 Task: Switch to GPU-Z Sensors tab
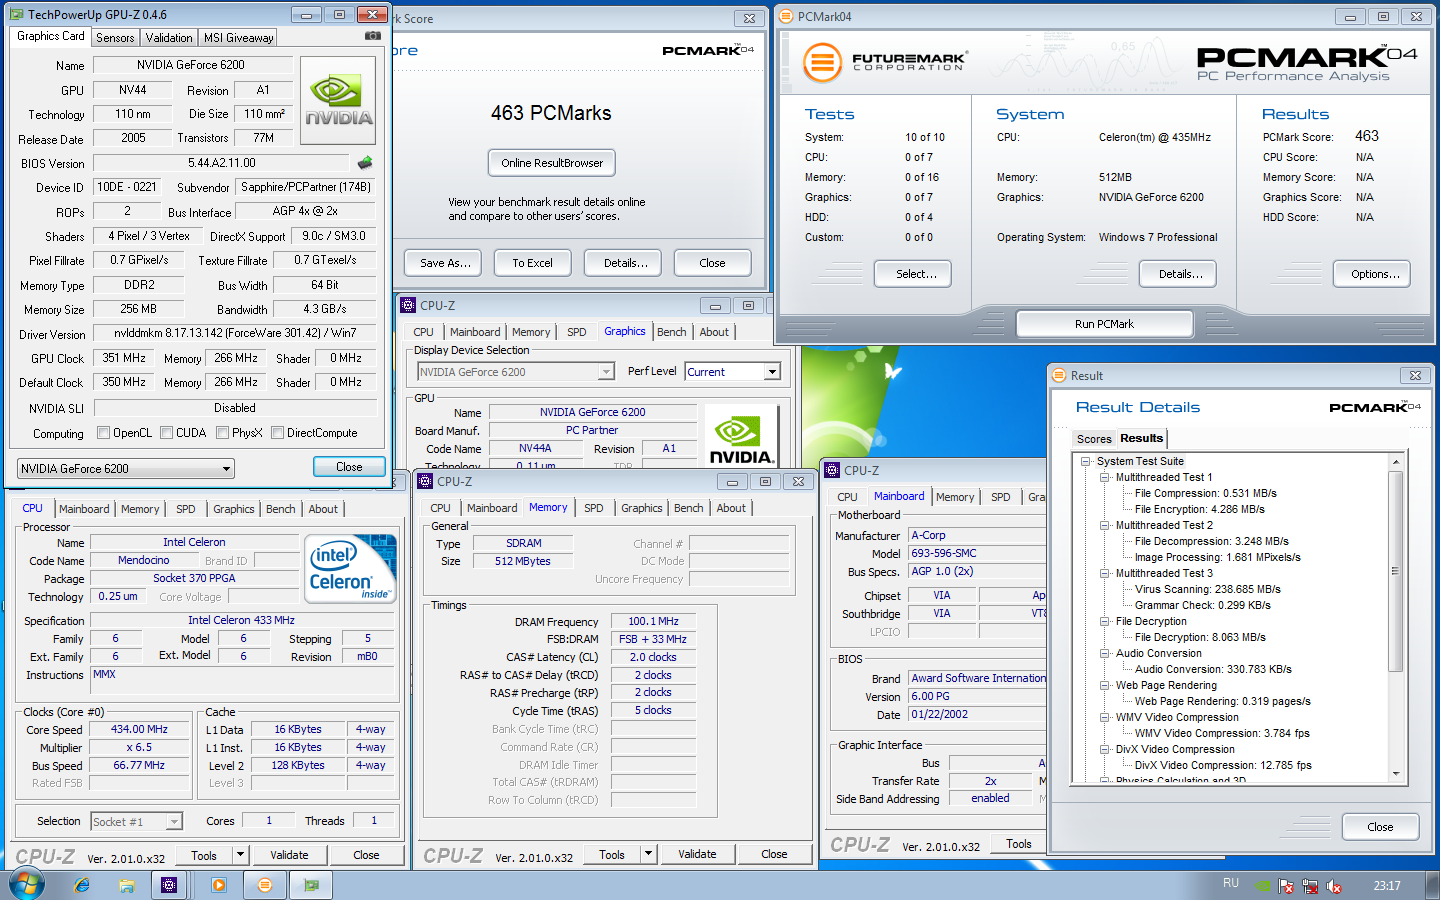pyautogui.click(x=115, y=37)
